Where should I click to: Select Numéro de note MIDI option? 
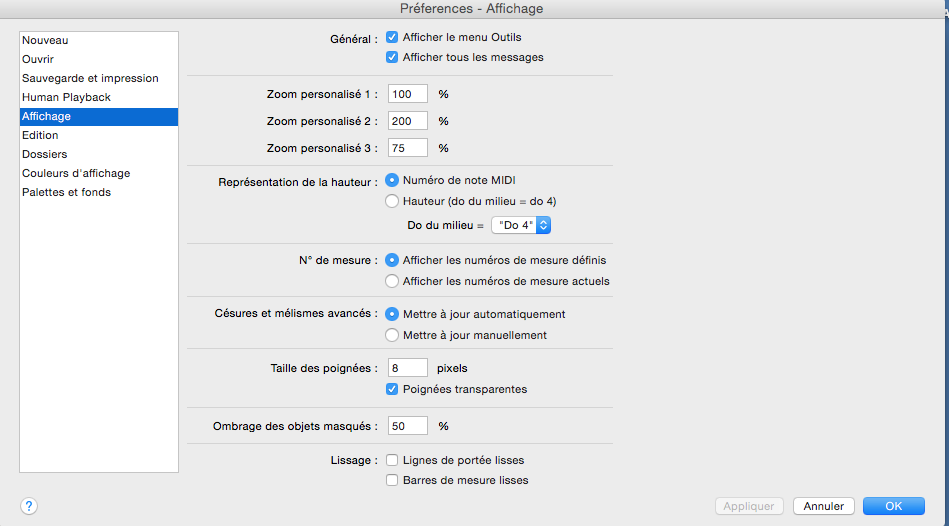click(x=392, y=181)
